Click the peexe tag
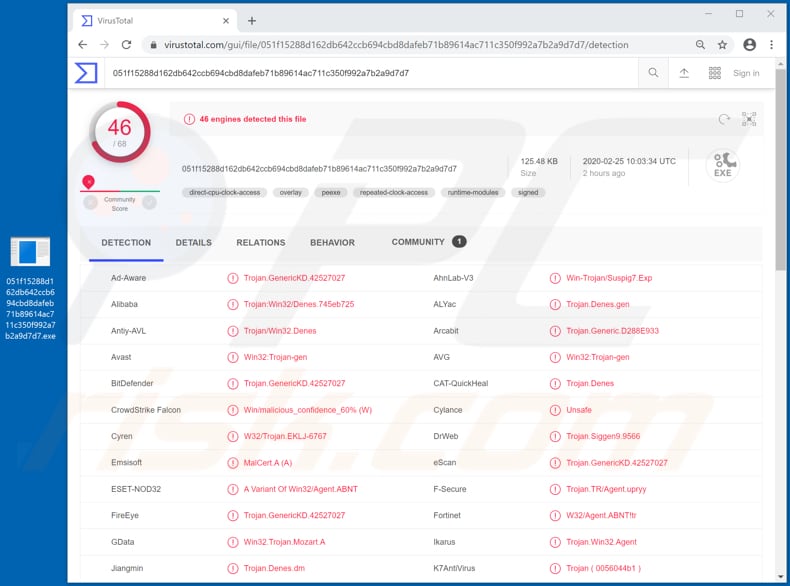Screen dimensions: 790x586 point(331,192)
